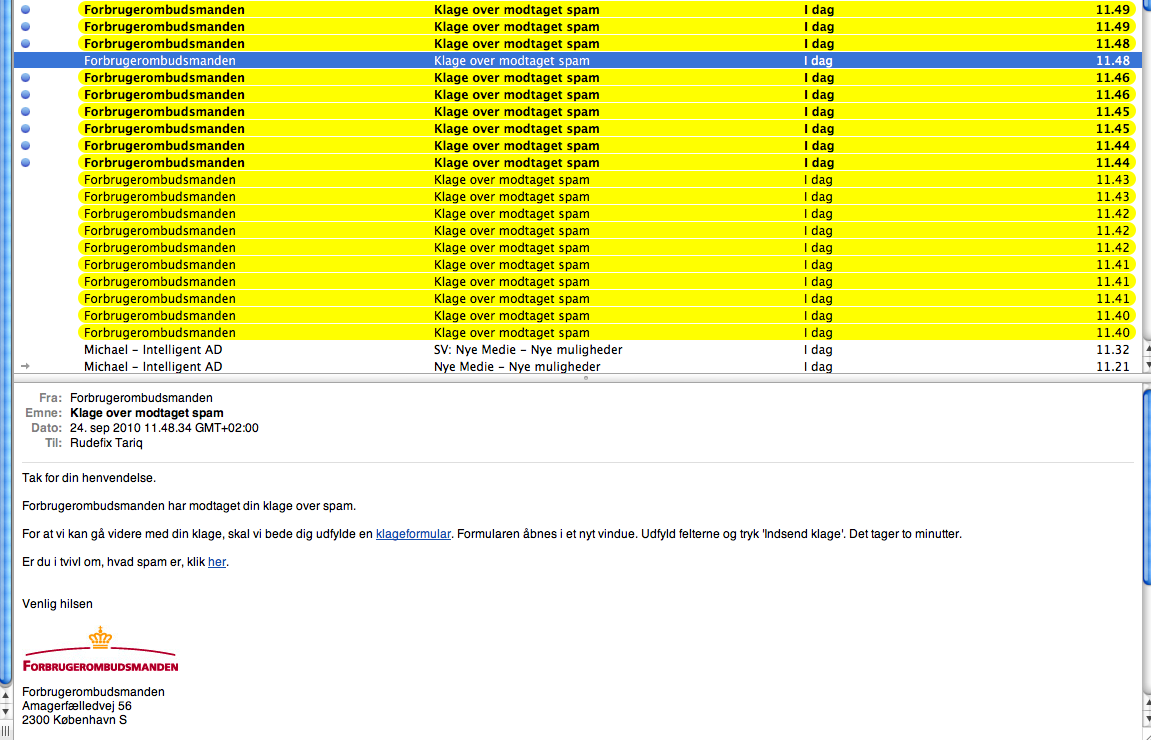Image resolution: width=1151 pixels, height=740 pixels.
Task: Click sender Forbrugerombudsmanden in the Fra header
Action: [141, 397]
